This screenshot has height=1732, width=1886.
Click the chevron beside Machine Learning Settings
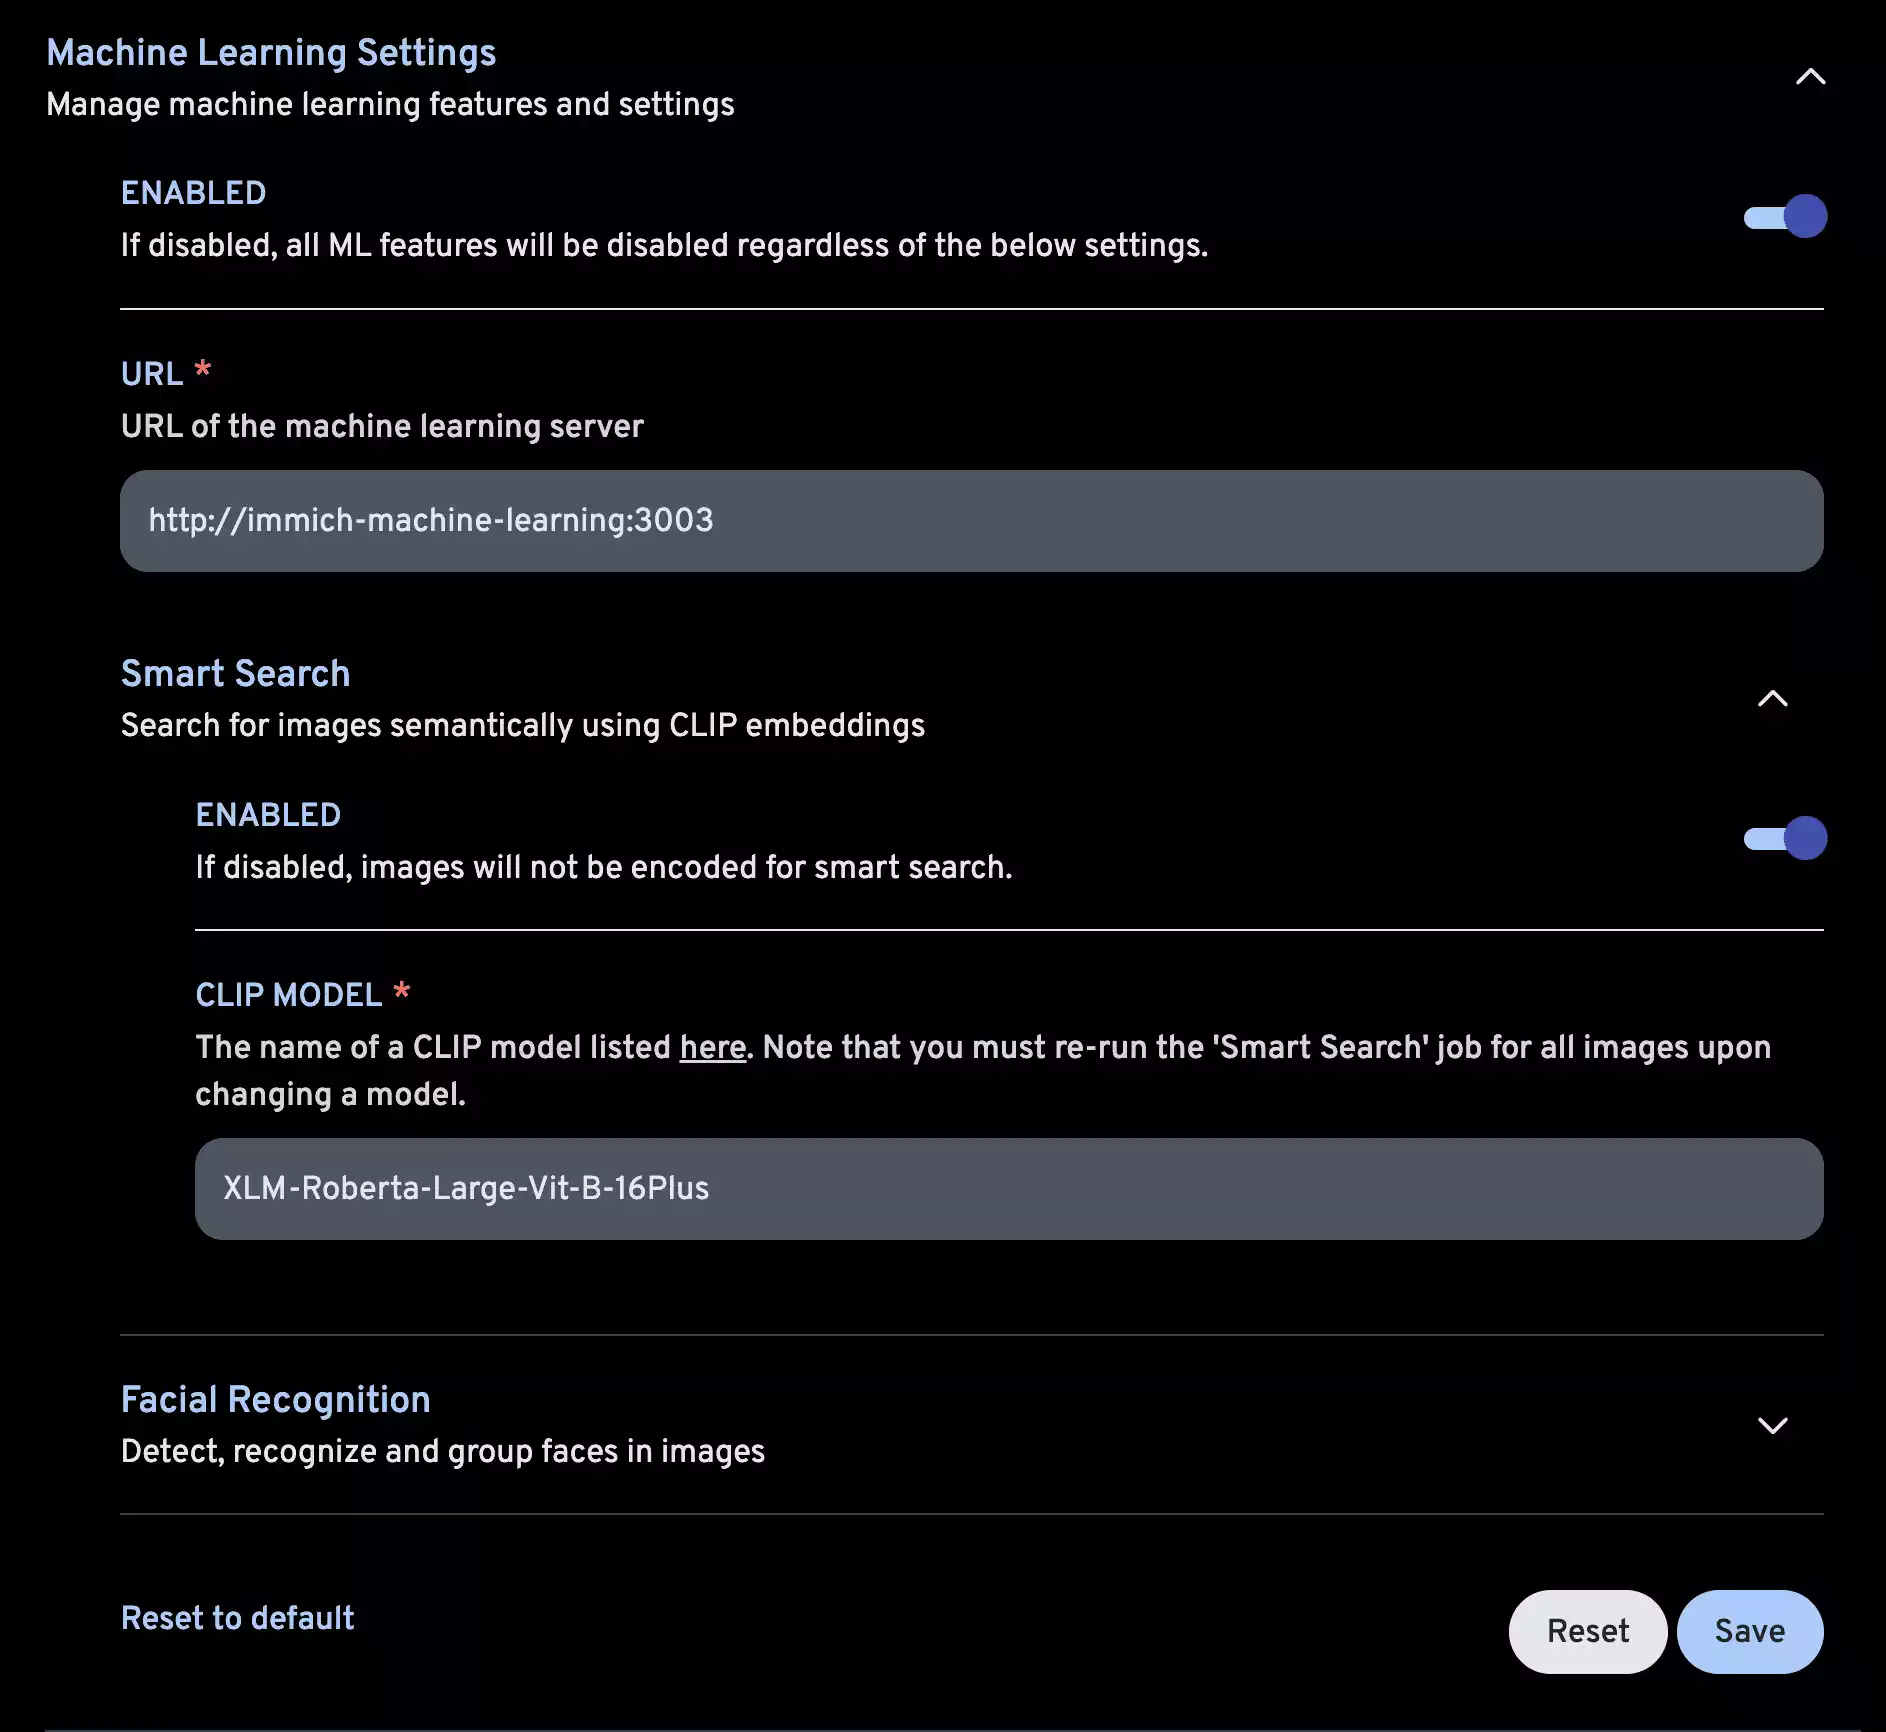pos(1810,77)
